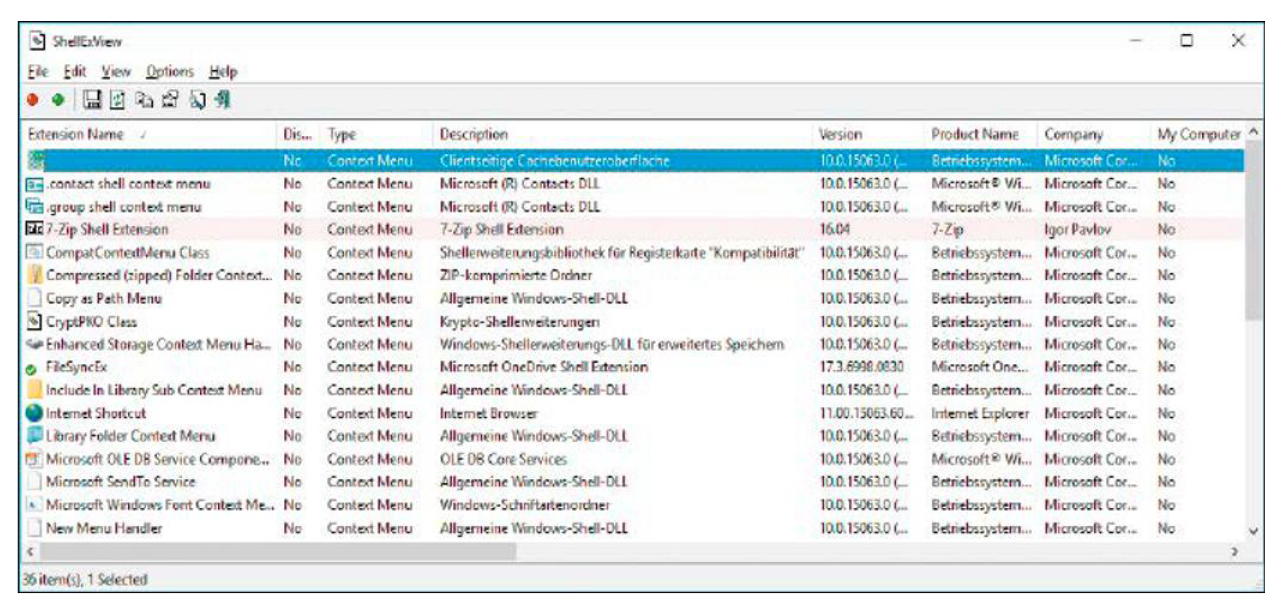Open the Find toolbar icon
The height and width of the screenshot is (611, 1288).
pyautogui.click(x=197, y=100)
